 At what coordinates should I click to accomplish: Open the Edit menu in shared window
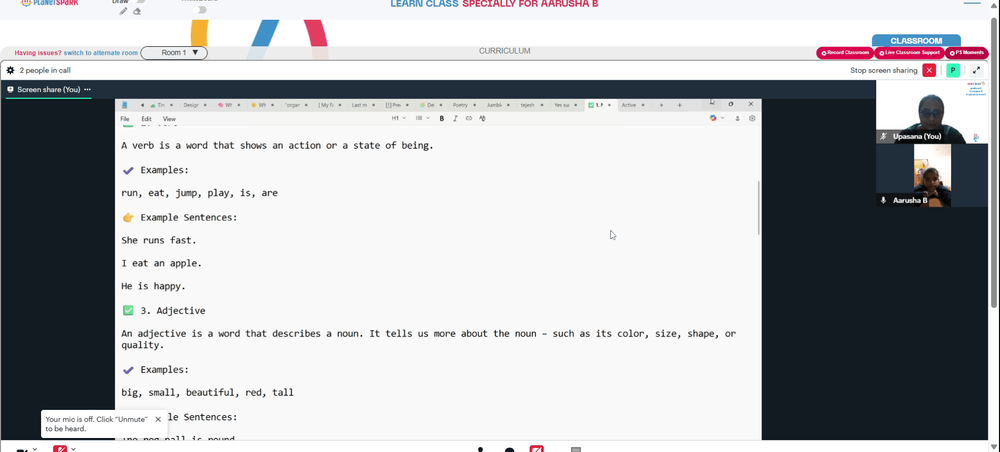pyautogui.click(x=147, y=119)
